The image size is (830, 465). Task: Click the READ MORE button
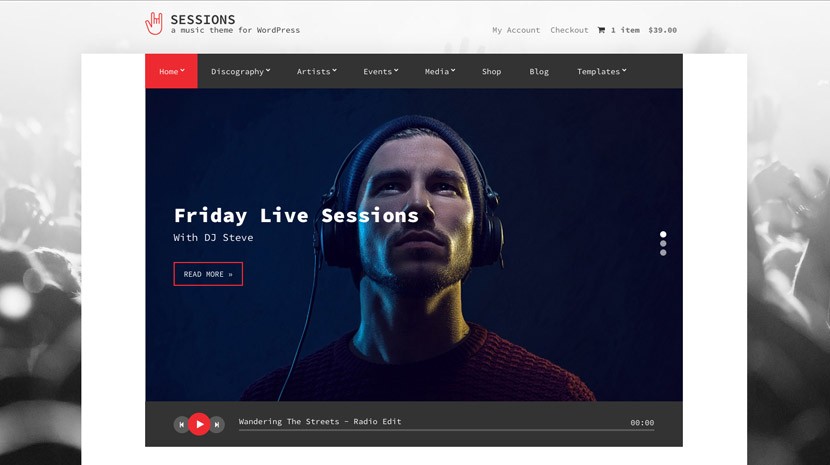point(208,274)
